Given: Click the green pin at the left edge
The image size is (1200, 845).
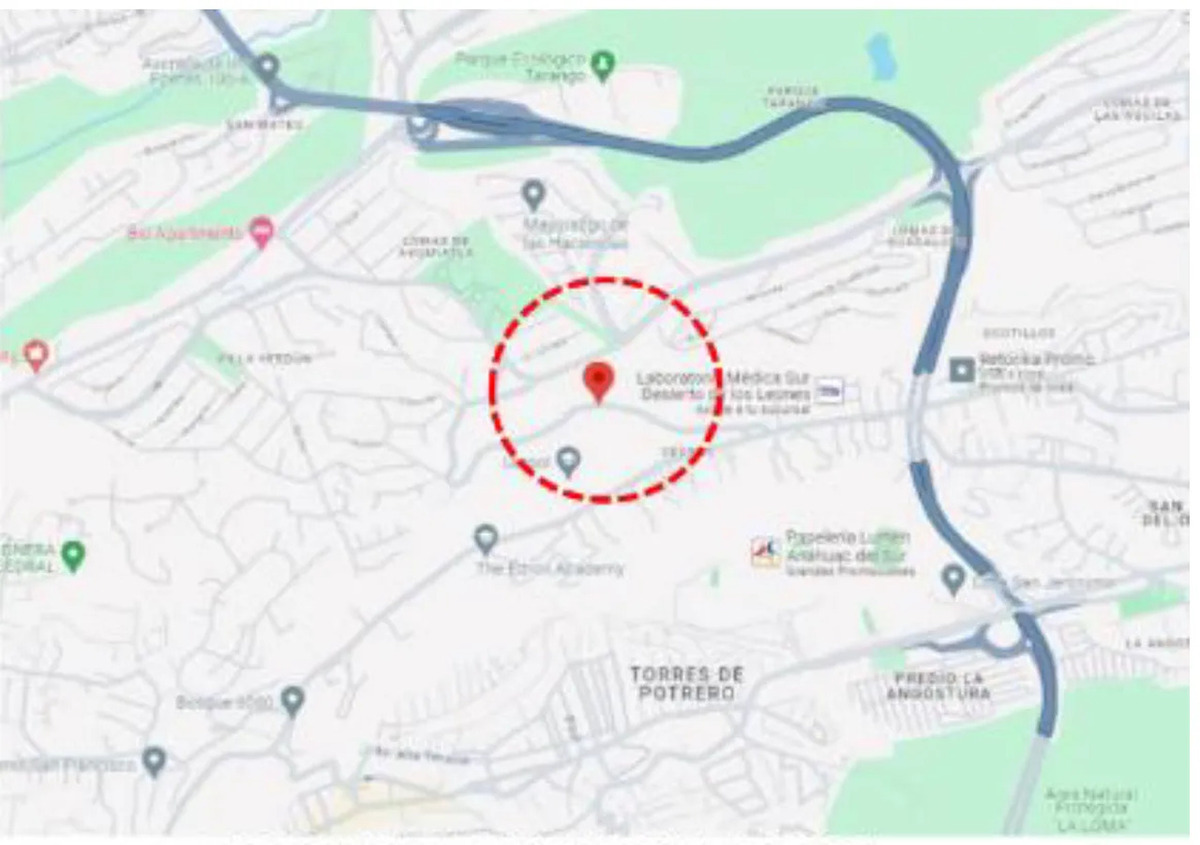Looking at the screenshot, I should [x=72, y=556].
